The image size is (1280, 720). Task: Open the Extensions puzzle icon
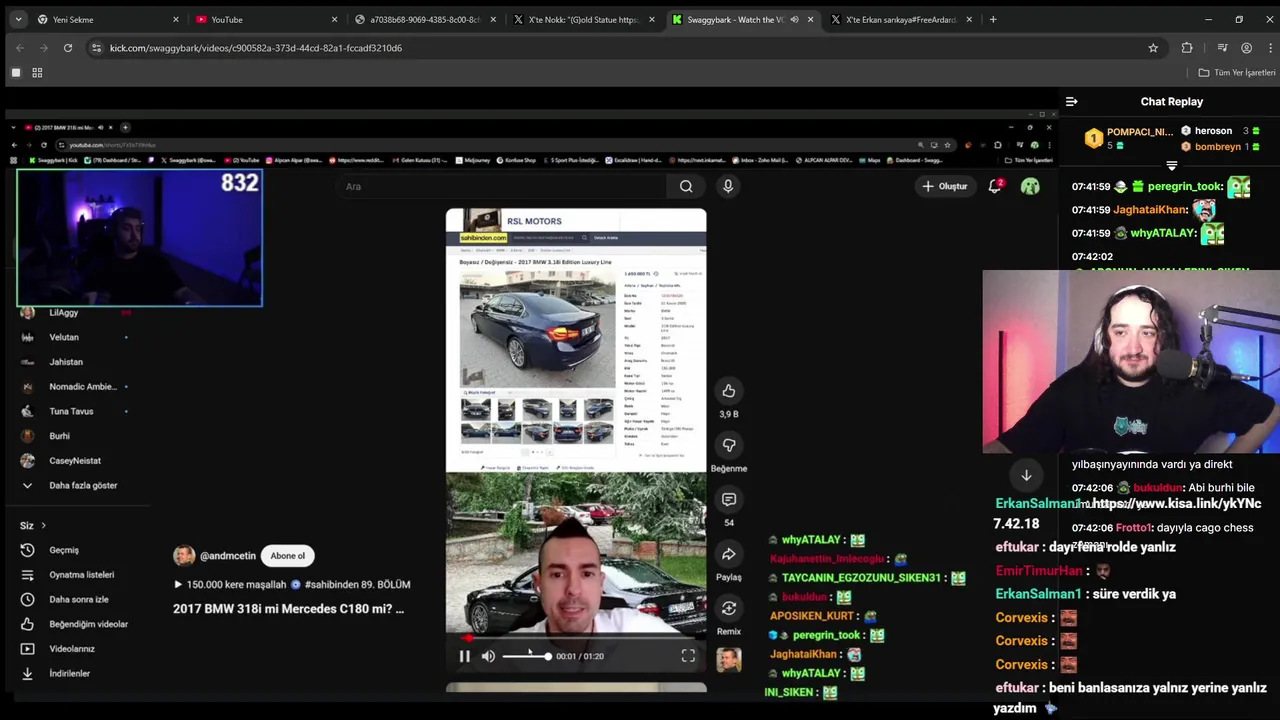coord(1187,48)
